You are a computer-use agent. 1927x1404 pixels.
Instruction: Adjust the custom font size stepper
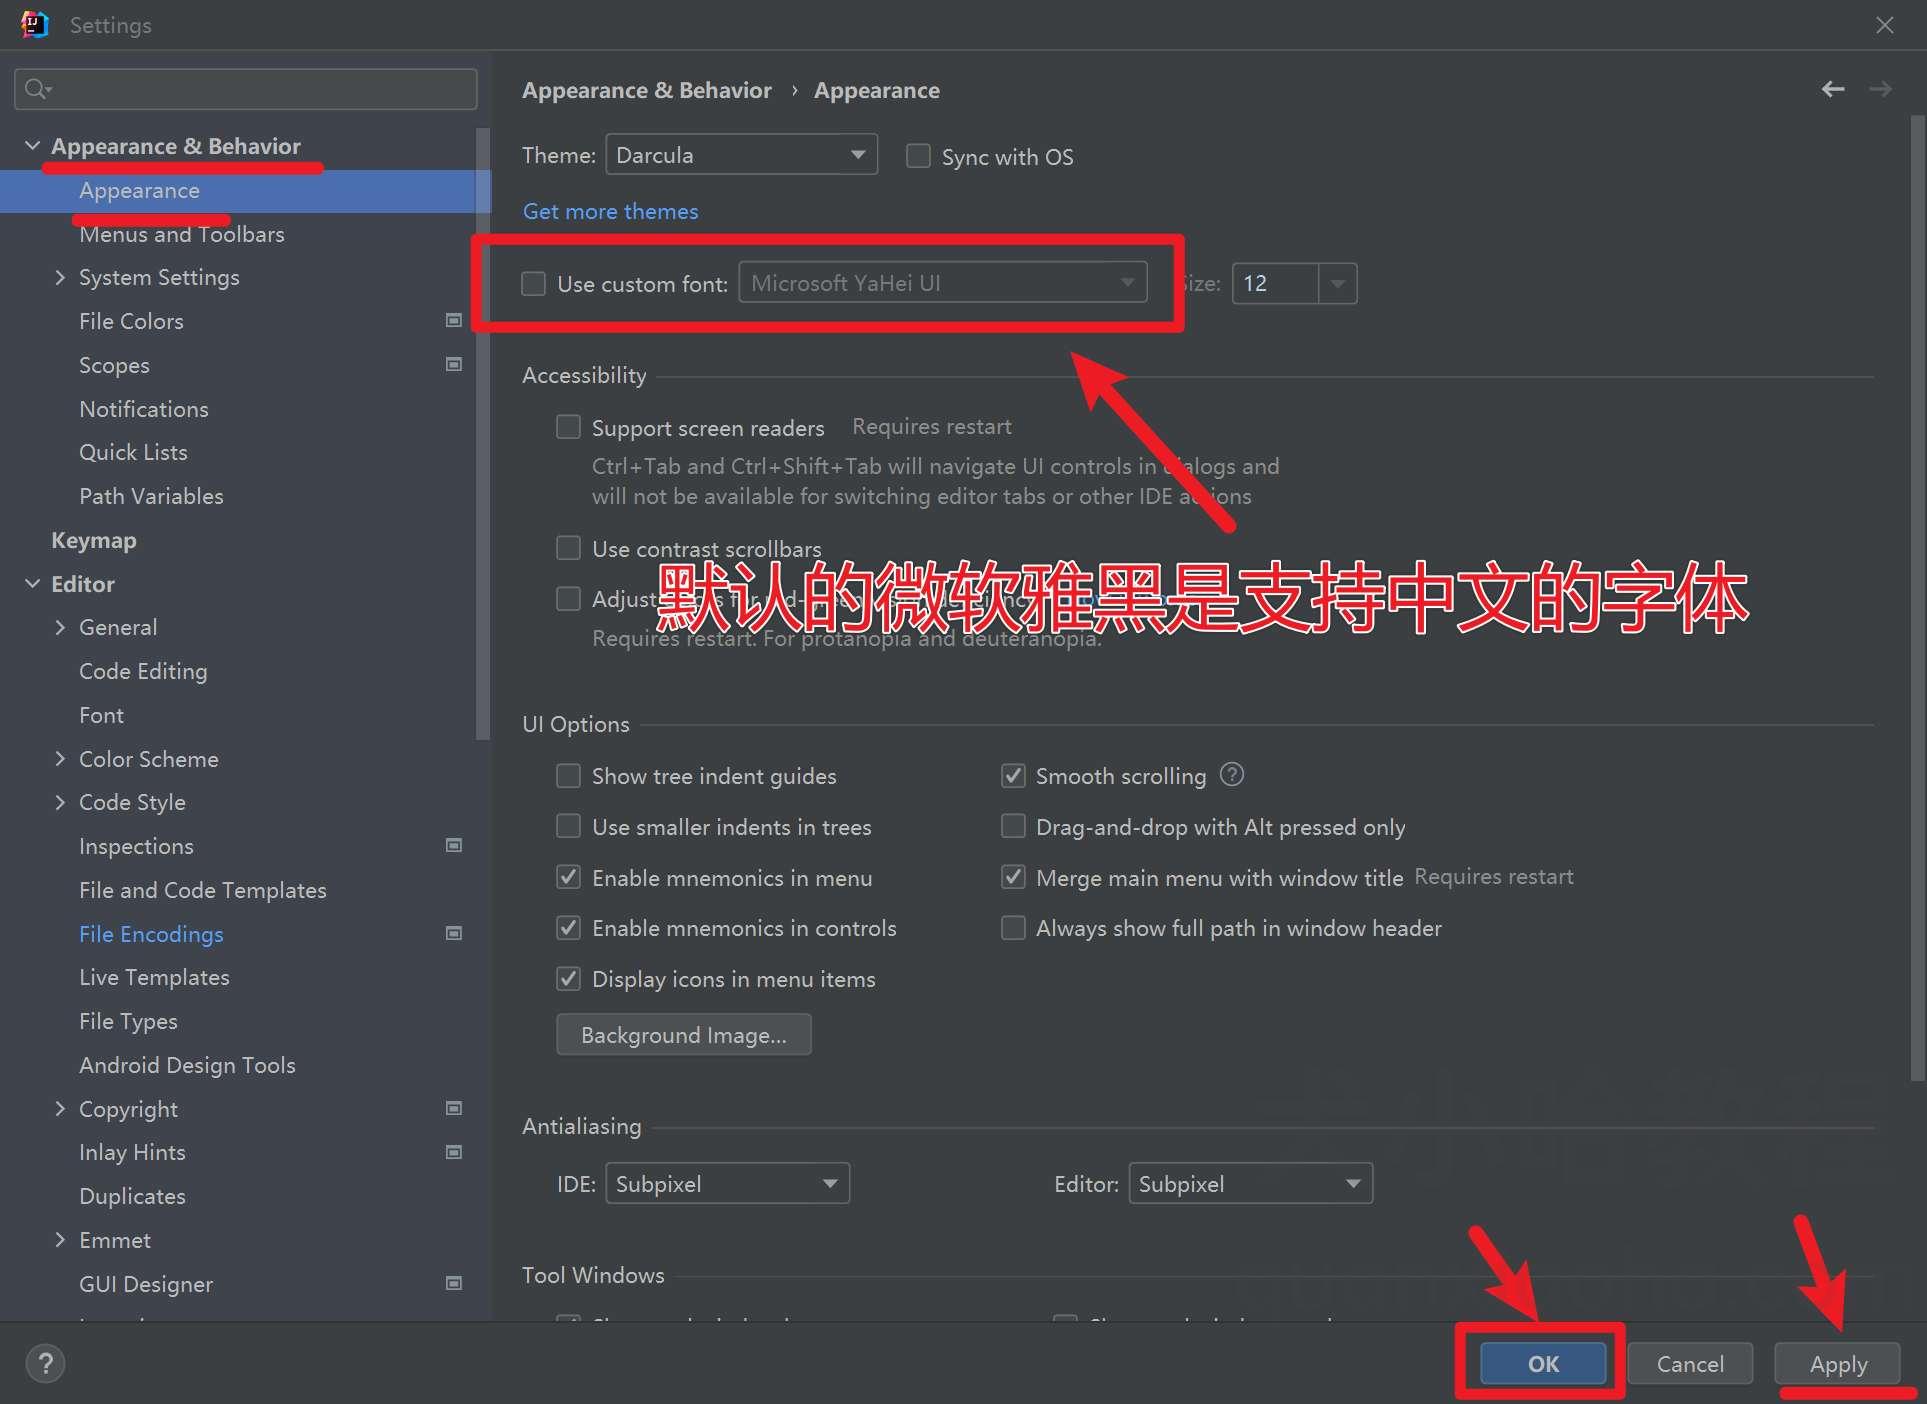click(1336, 283)
